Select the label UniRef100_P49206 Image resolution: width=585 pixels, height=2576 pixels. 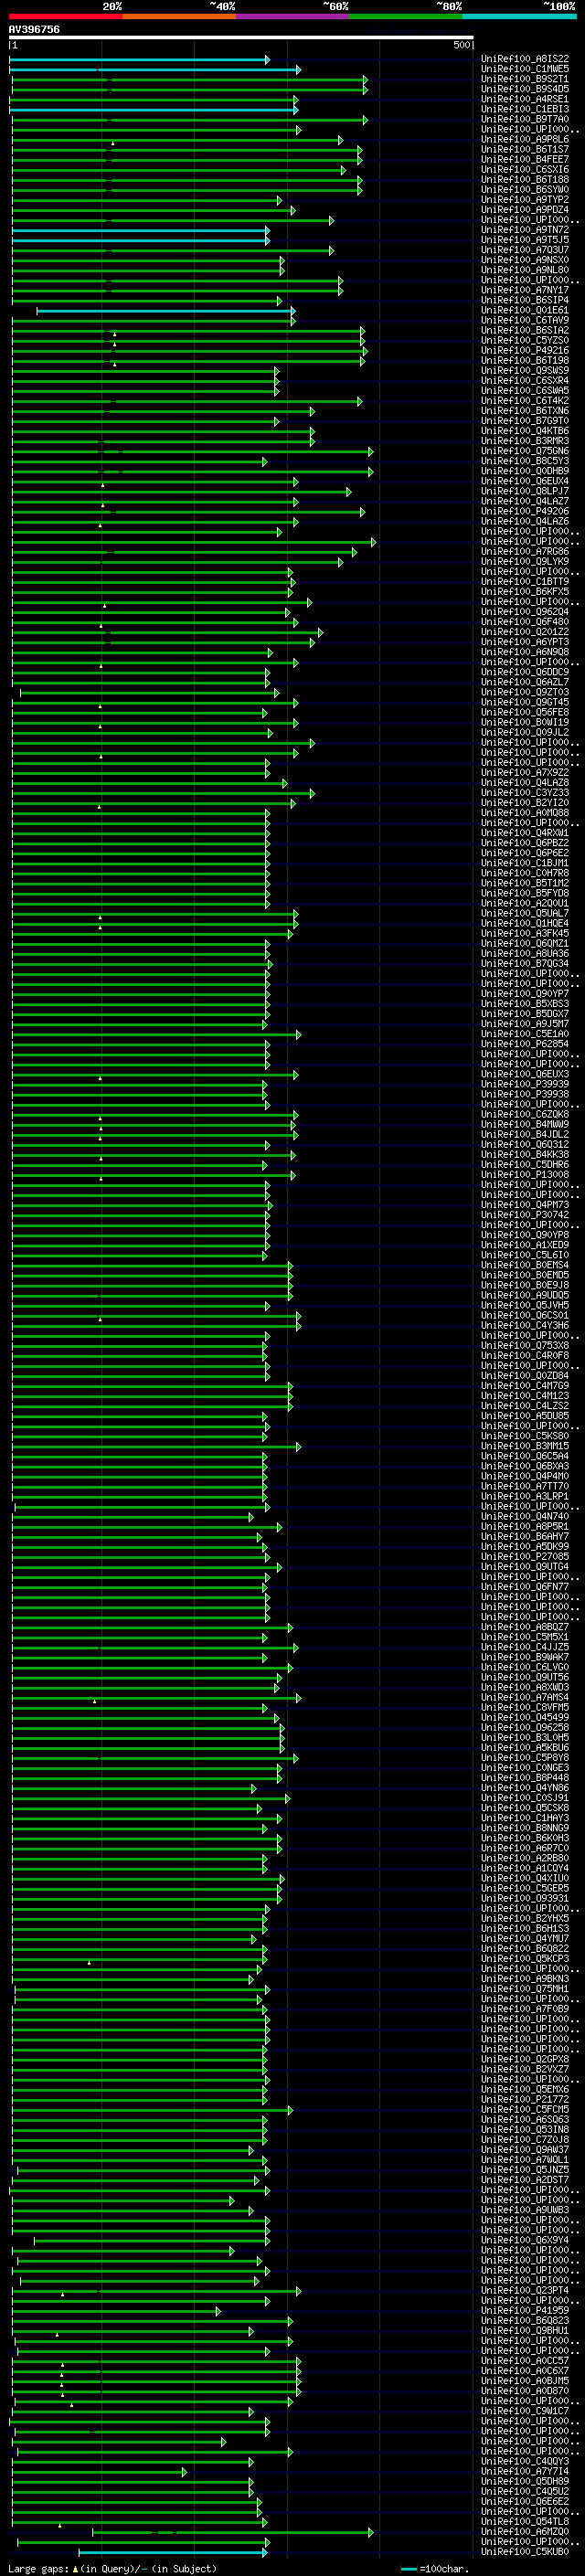point(525,511)
